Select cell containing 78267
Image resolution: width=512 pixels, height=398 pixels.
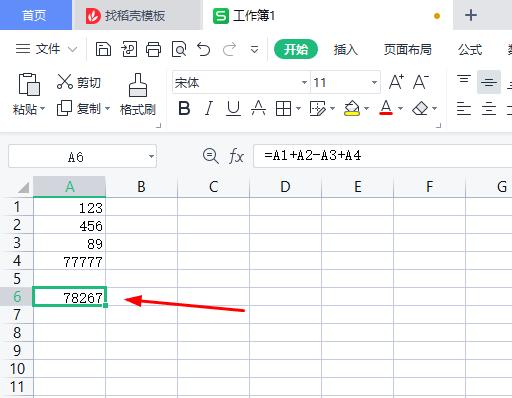pos(70,297)
